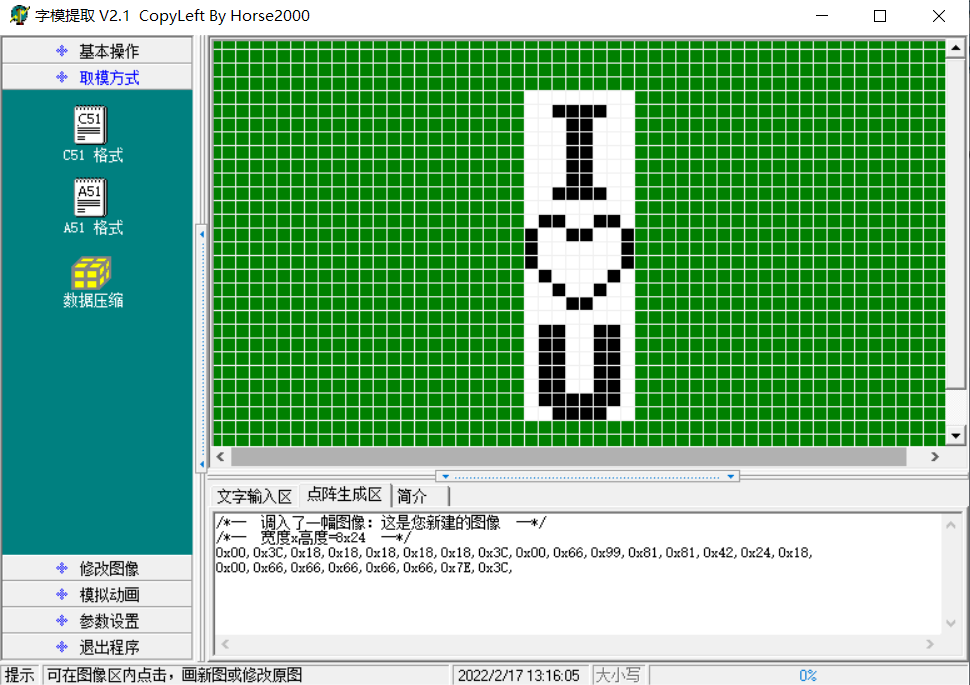The width and height of the screenshot is (970, 685).
Task: Expand the 修改图像 panel
Action: point(97,568)
